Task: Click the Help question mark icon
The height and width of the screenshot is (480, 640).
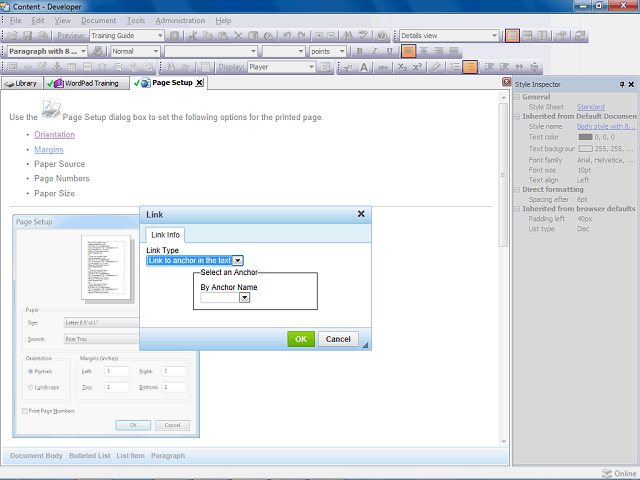Action: (x=382, y=36)
